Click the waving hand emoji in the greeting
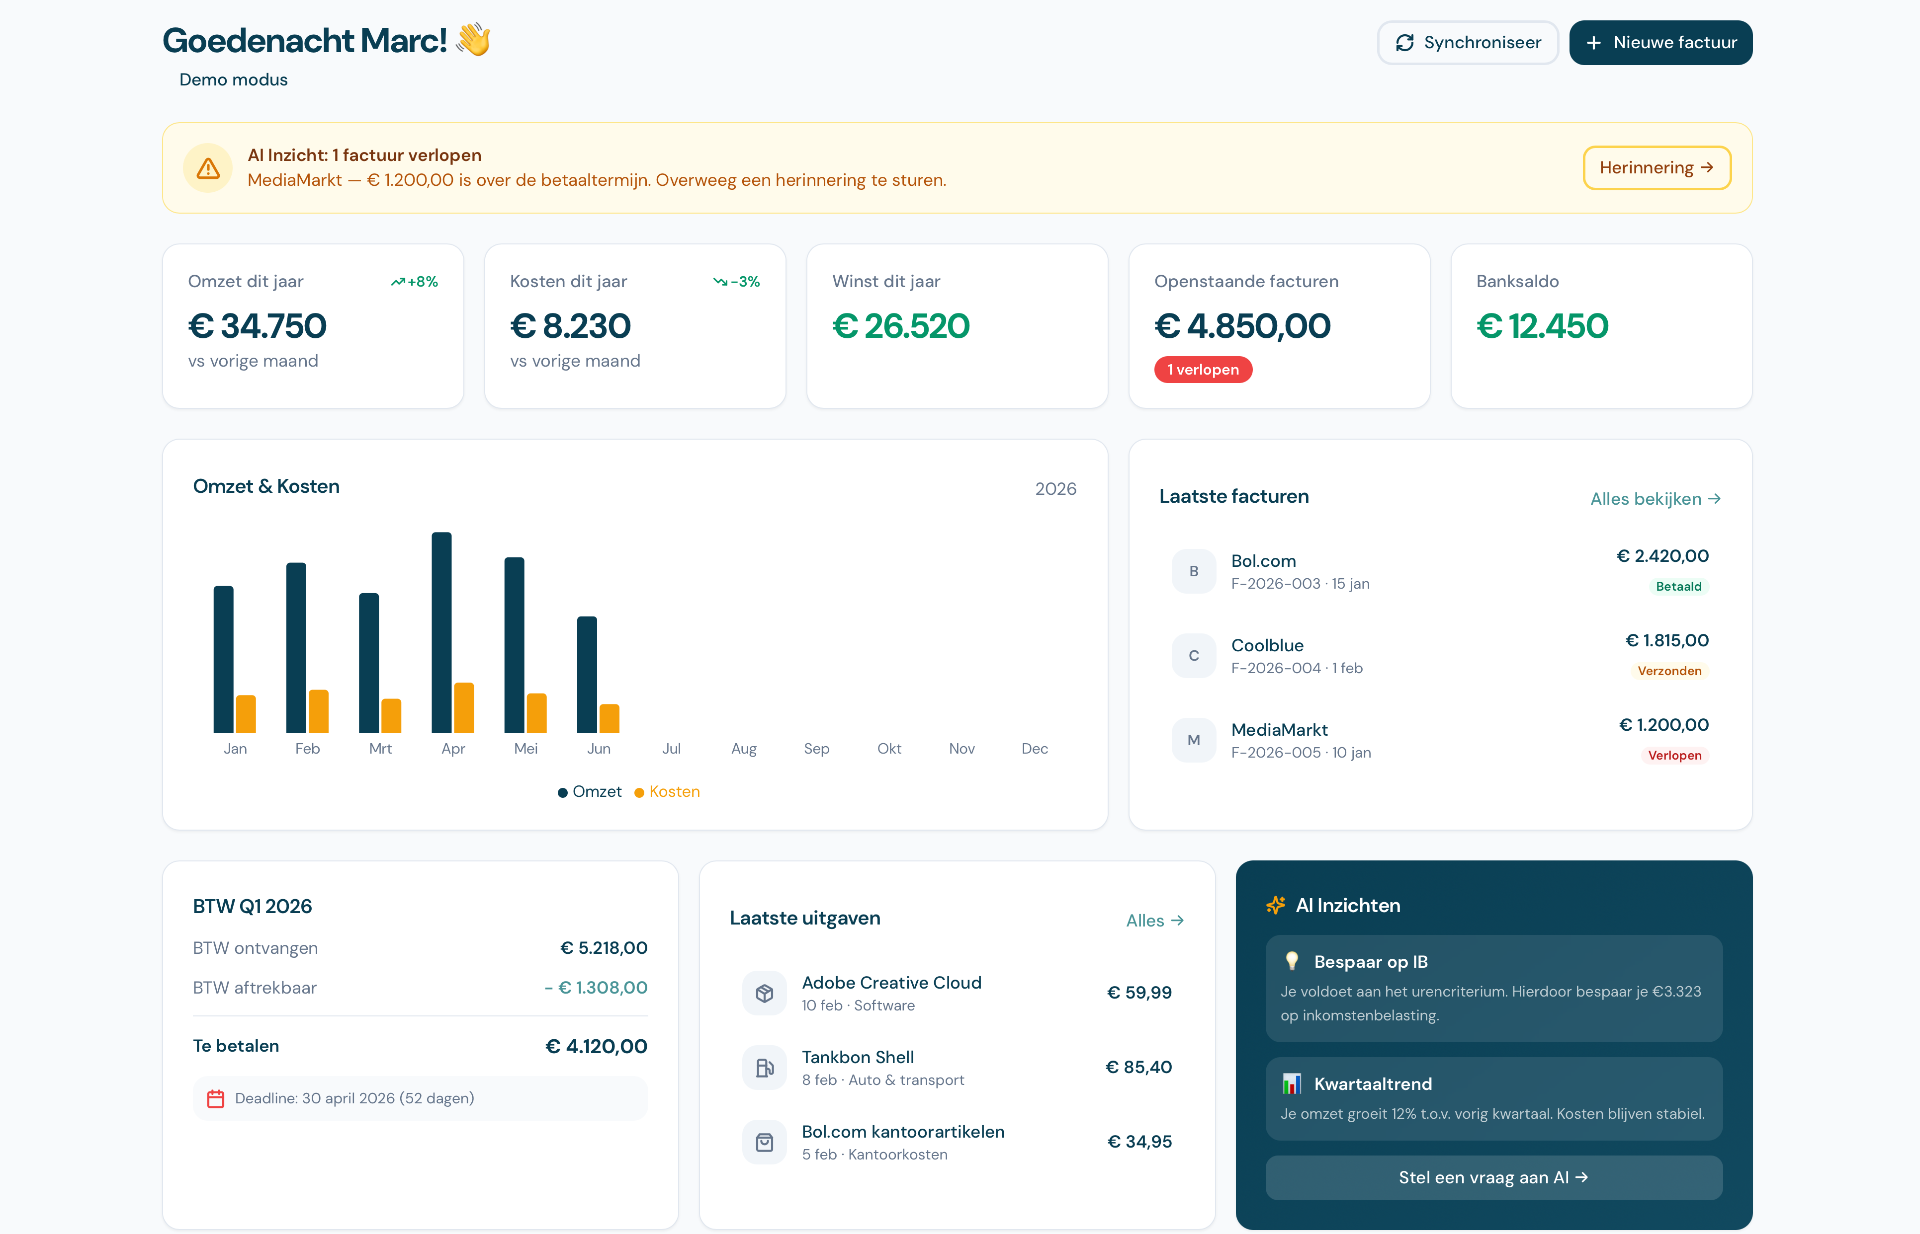Viewport: 1920px width, 1234px height. pyautogui.click(x=473, y=40)
